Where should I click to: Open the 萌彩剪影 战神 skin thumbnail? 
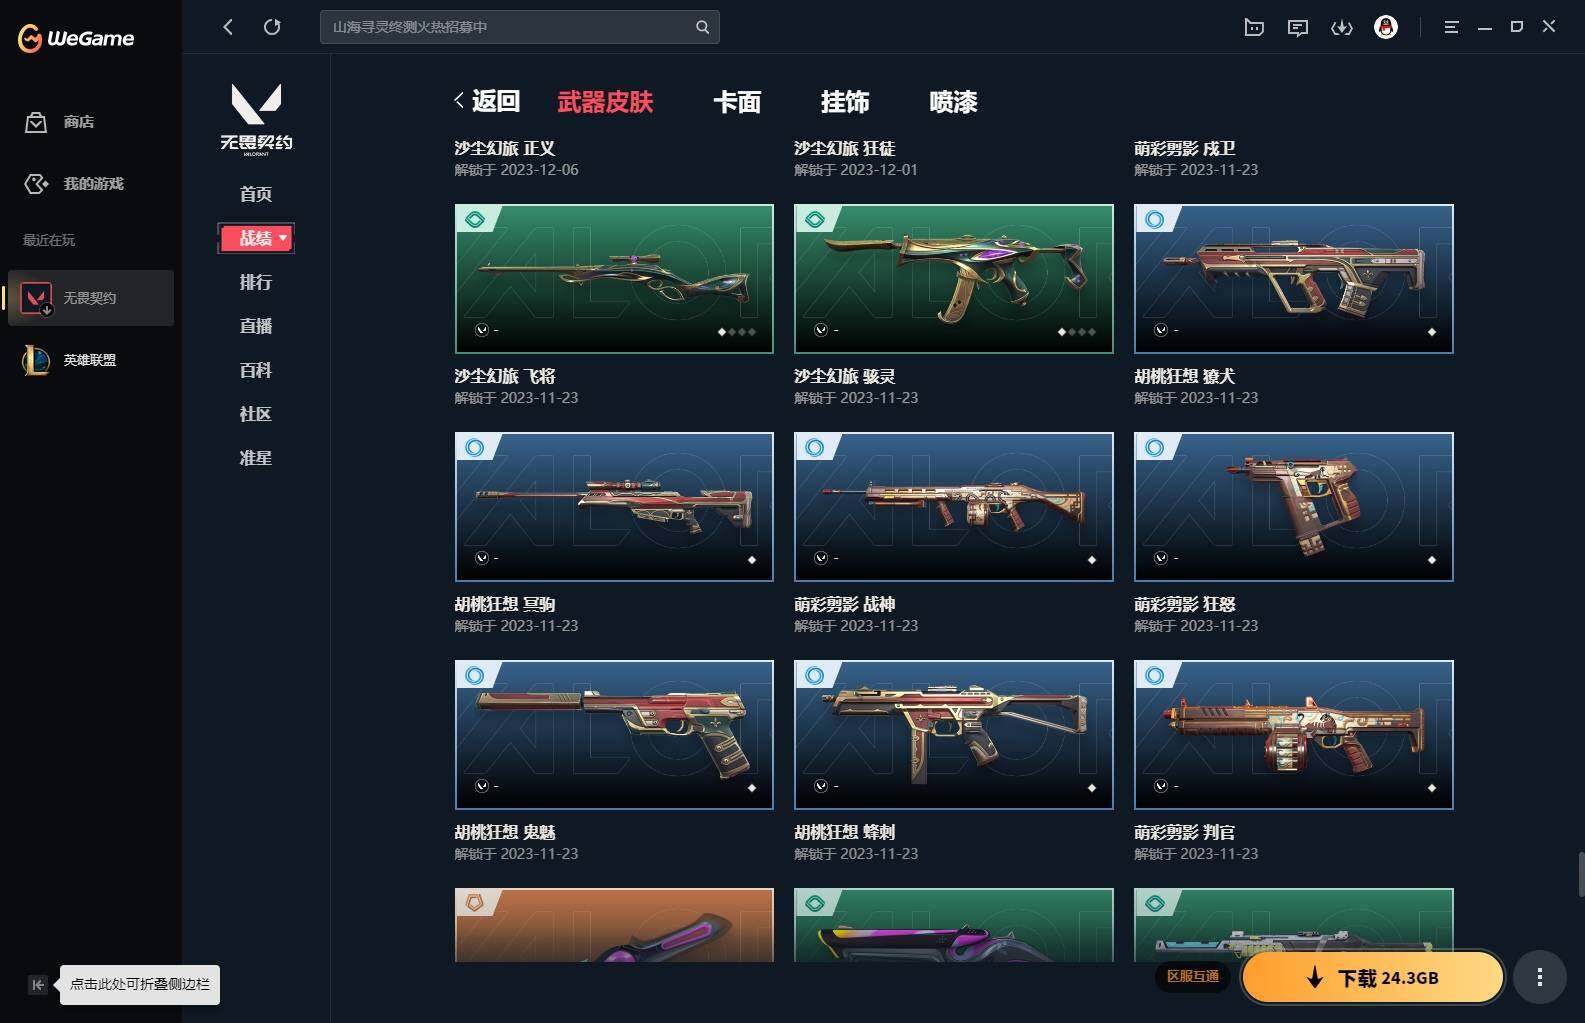(954, 507)
